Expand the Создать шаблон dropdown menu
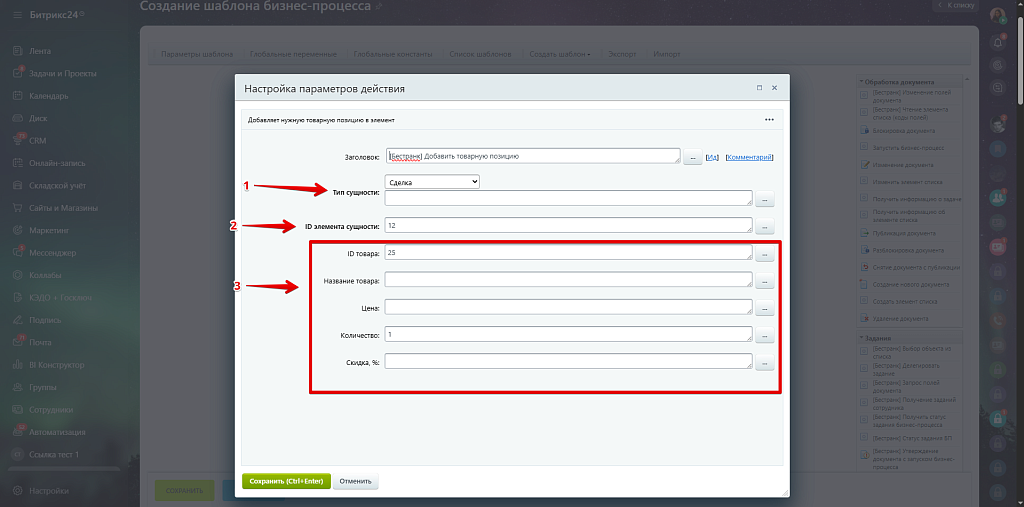The width and height of the screenshot is (1024, 507). tap(559, 53)
